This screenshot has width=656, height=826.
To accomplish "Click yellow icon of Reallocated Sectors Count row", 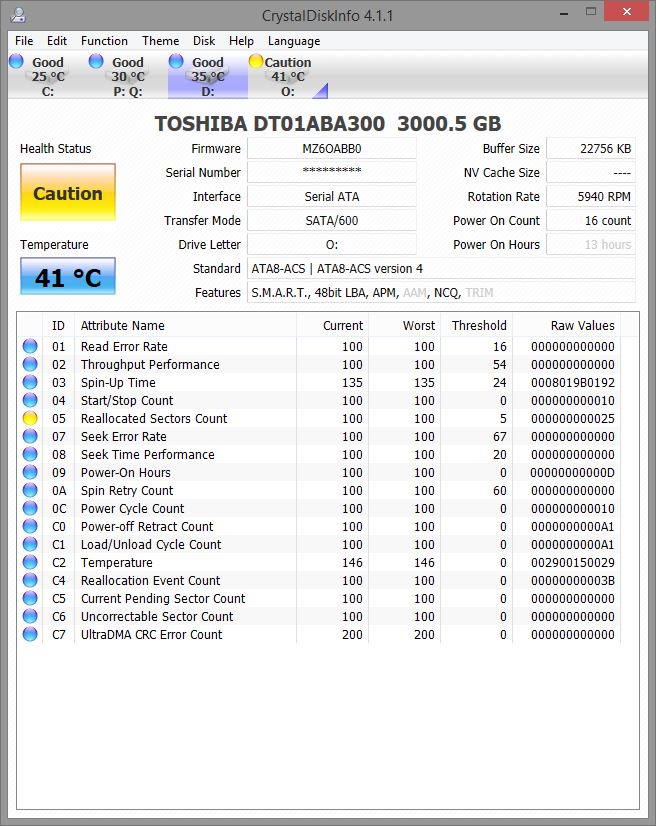I will click(x=30, y=418).
